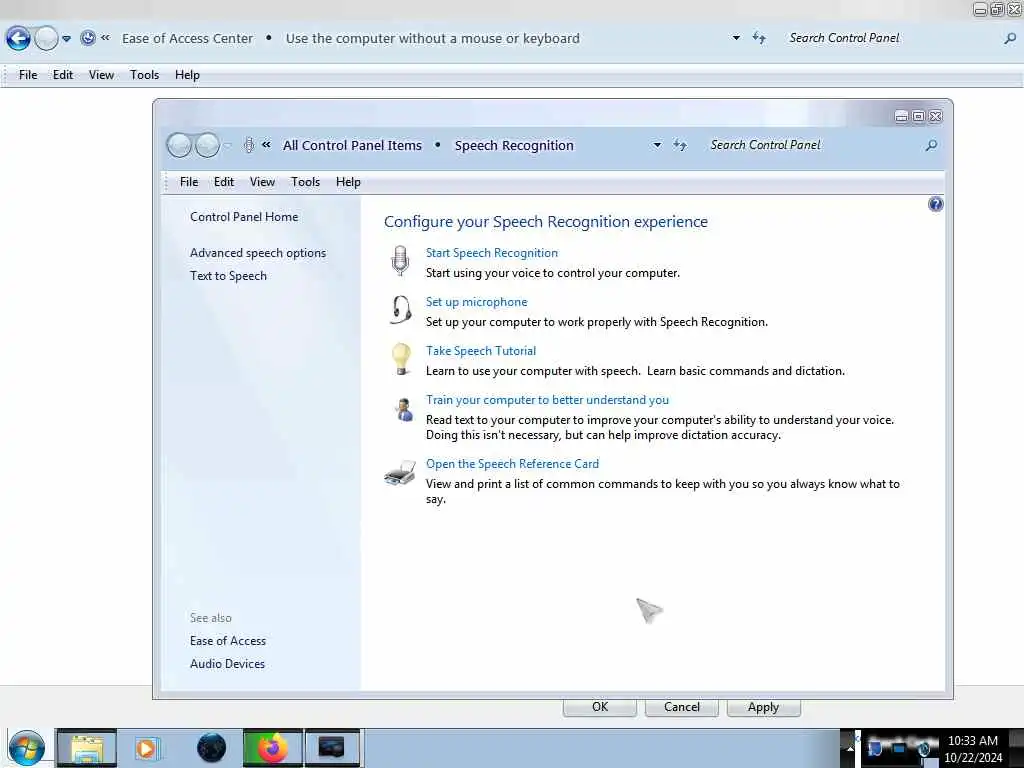1024x768 pixels.
Task: Open the dark monitor app in the taskbar
Action: (x=331, y=748)
